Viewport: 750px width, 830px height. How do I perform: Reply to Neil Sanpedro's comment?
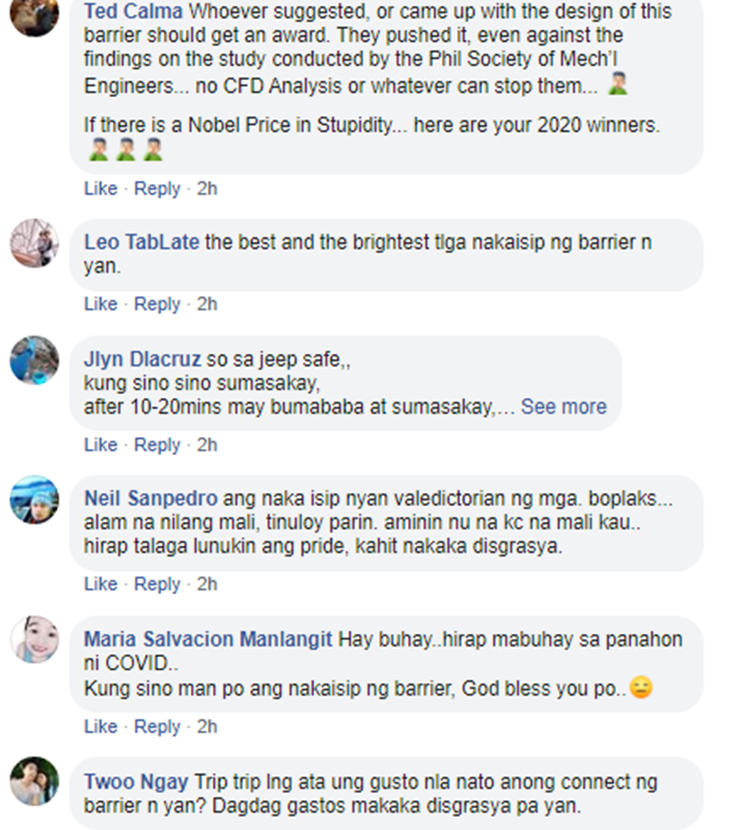coord(157,584)
